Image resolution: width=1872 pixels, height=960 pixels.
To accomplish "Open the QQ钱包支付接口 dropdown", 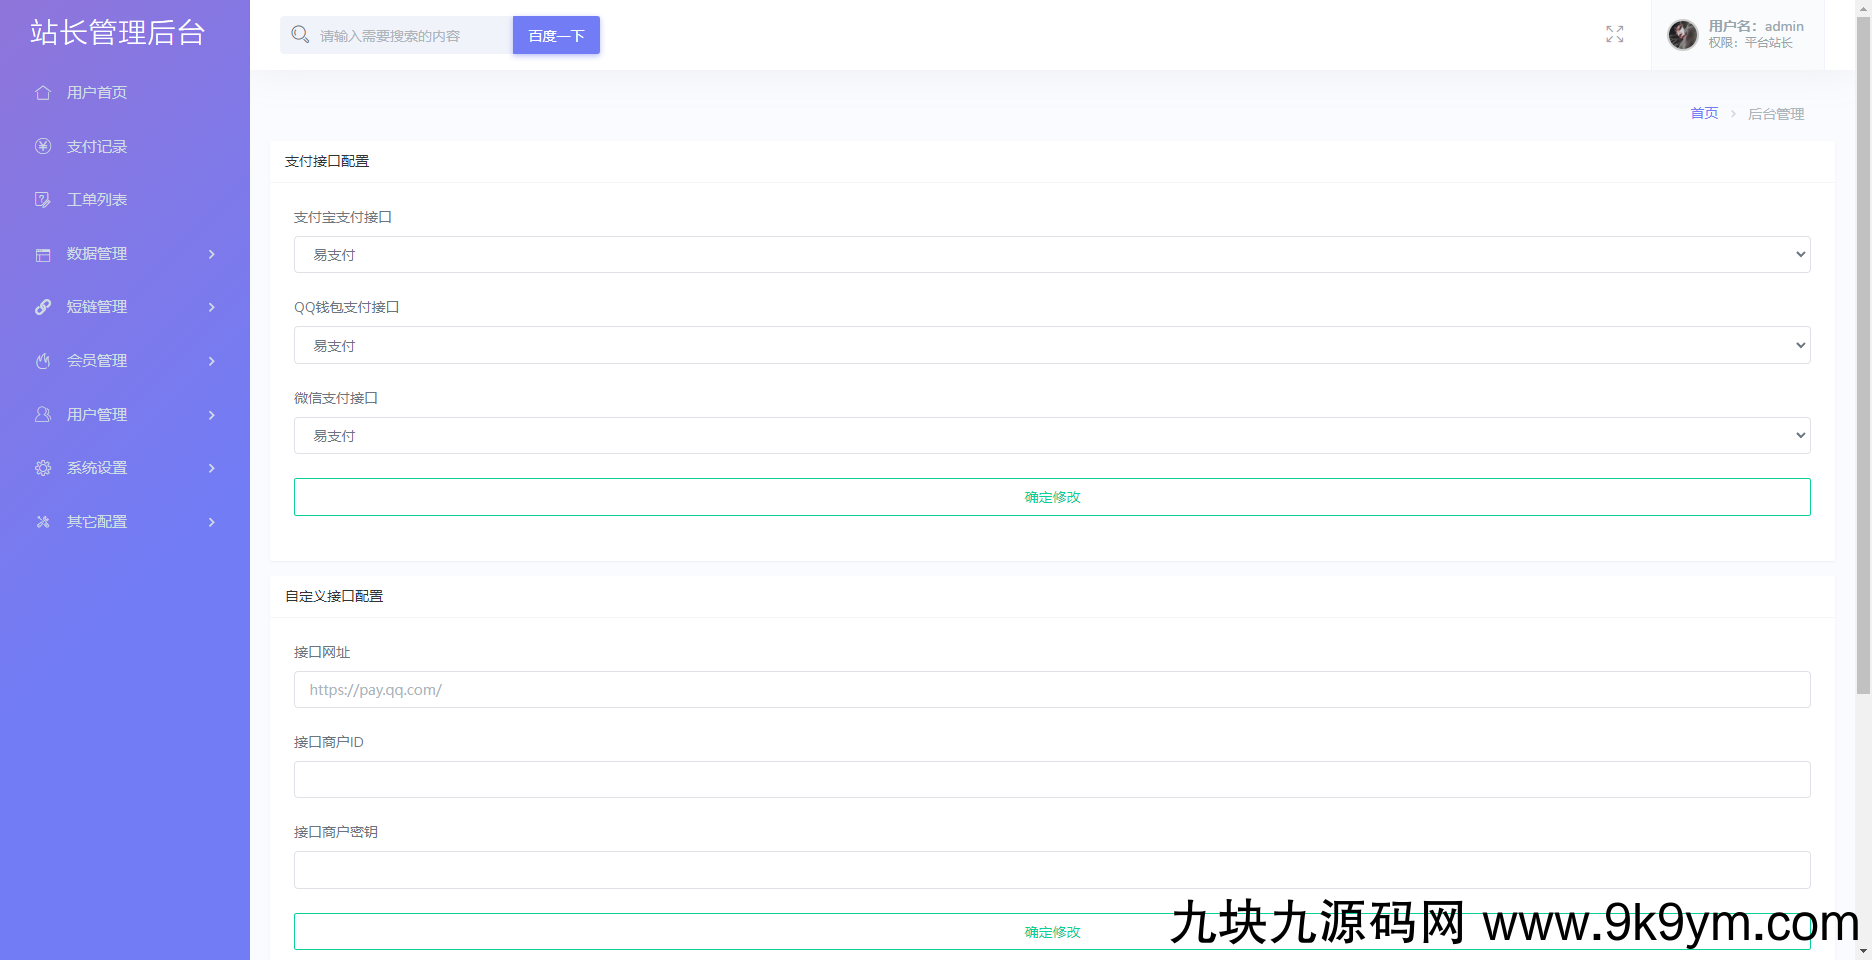I will pos(1051,344).
